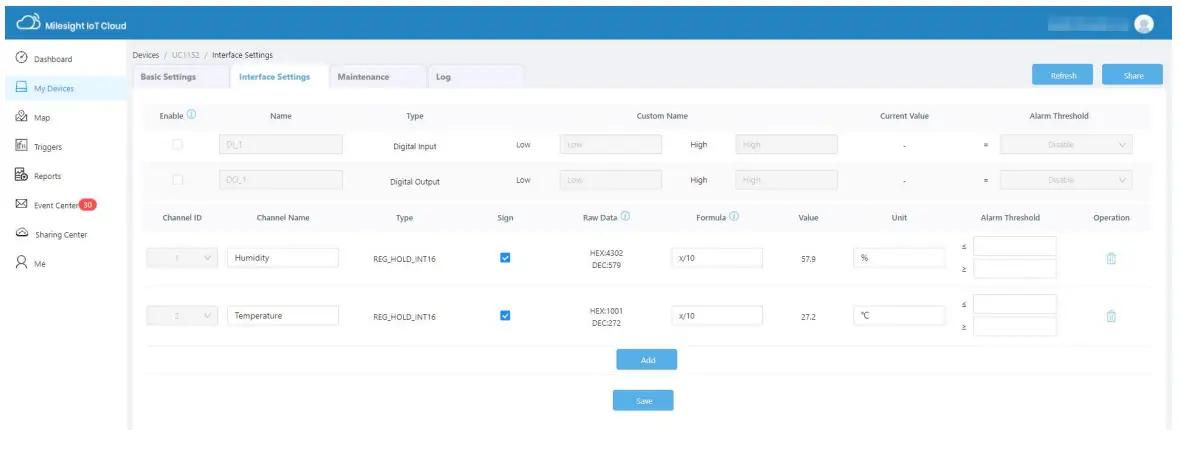Click the info icon beside Raw Data
The image size is (1180, 455).
(625, 217)
